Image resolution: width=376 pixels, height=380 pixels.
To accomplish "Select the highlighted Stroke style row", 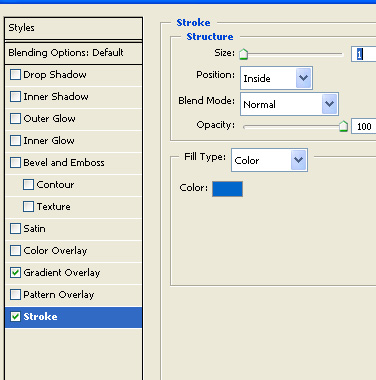I will [74, 317].
